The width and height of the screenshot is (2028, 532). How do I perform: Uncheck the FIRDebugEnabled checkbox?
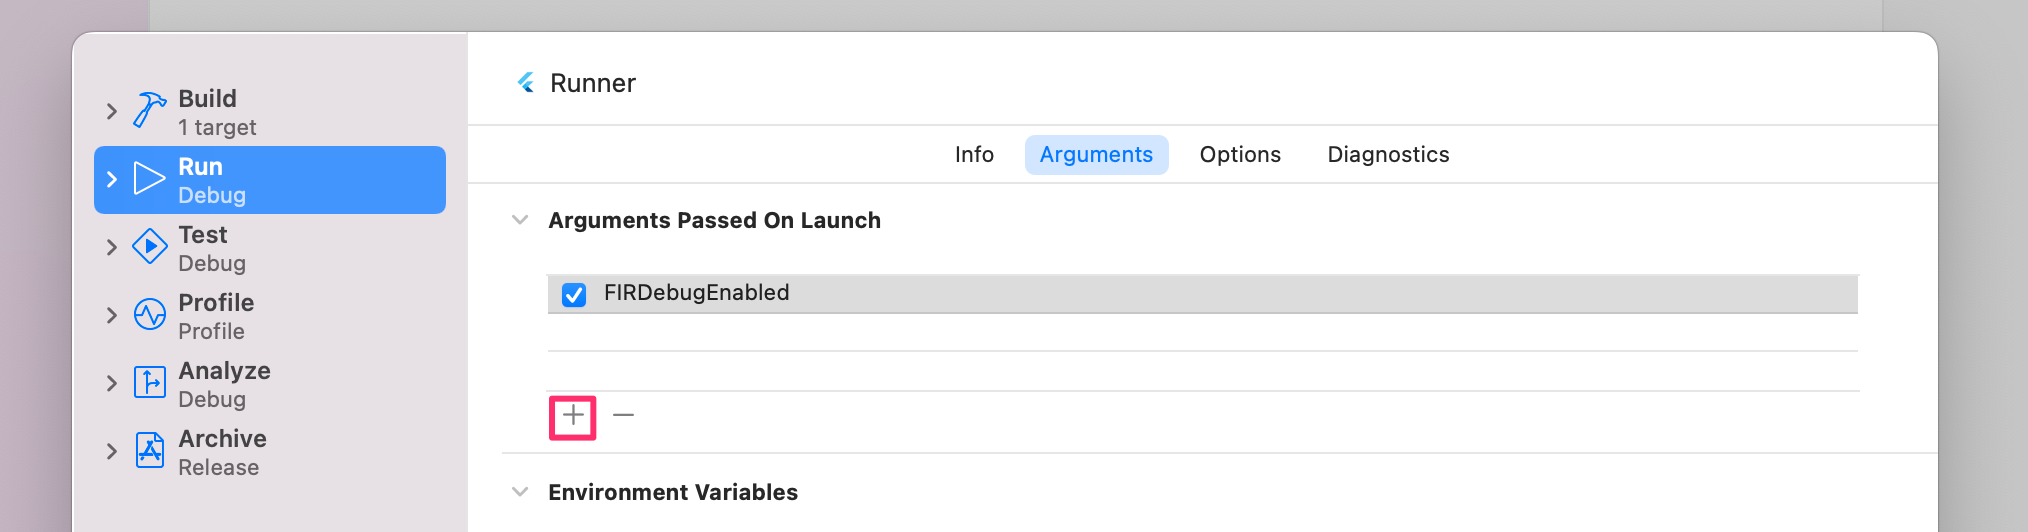pyautogui.click(x=574, y=294)
